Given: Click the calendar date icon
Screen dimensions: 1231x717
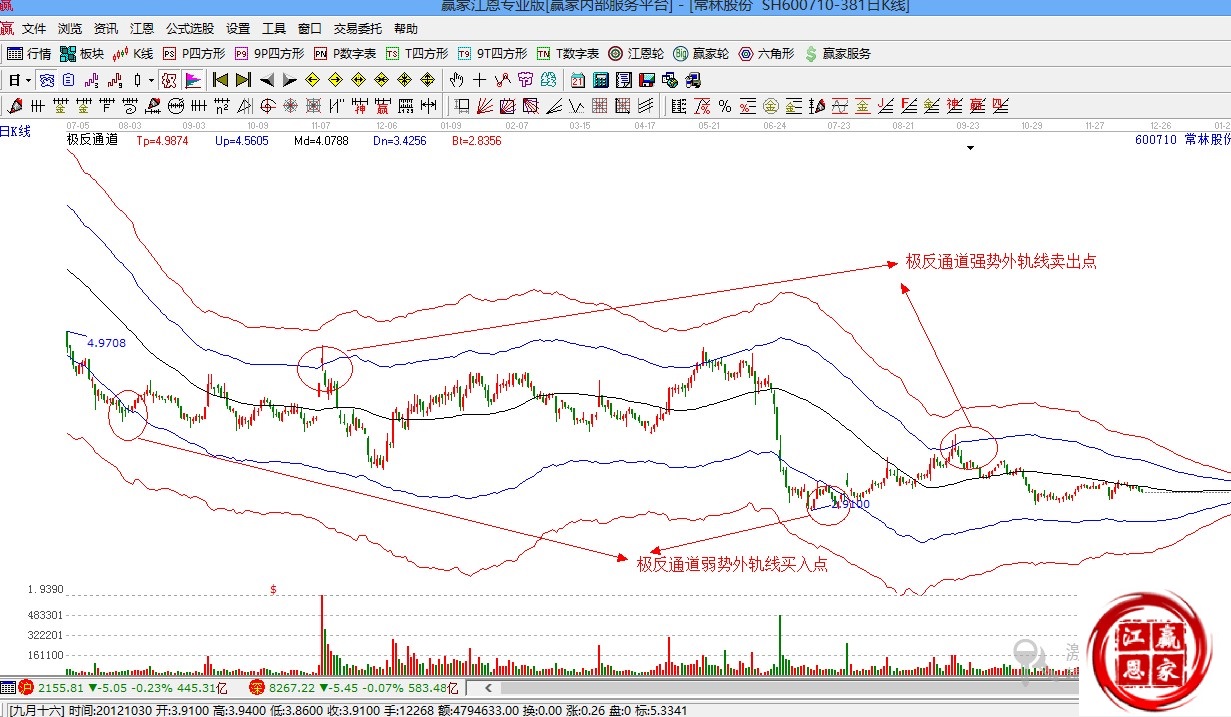Looking at the screenshot, I should [x=579, y=80].
